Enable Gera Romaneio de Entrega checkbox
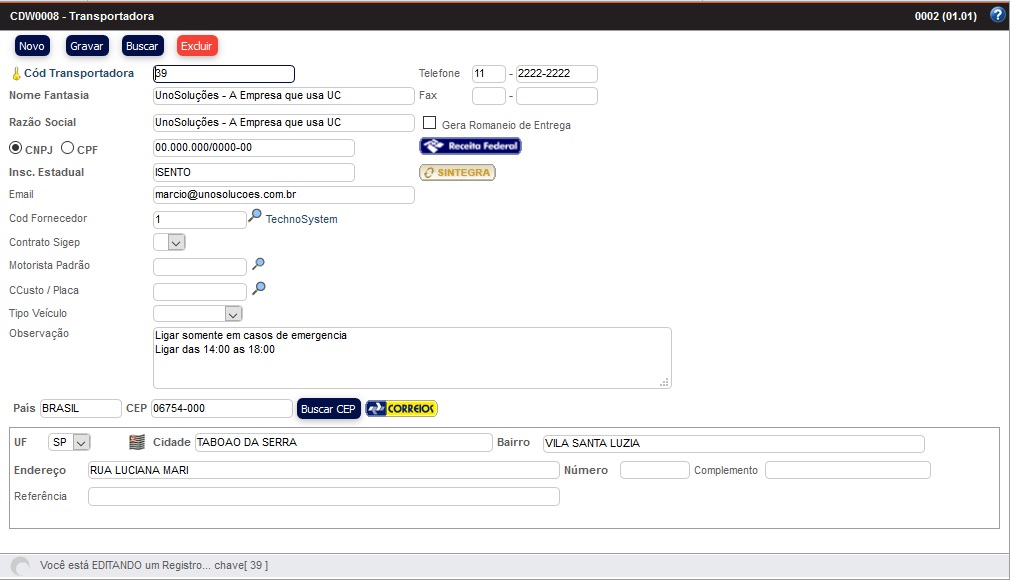Screen dimensions: 1010x580 point(430,123)
